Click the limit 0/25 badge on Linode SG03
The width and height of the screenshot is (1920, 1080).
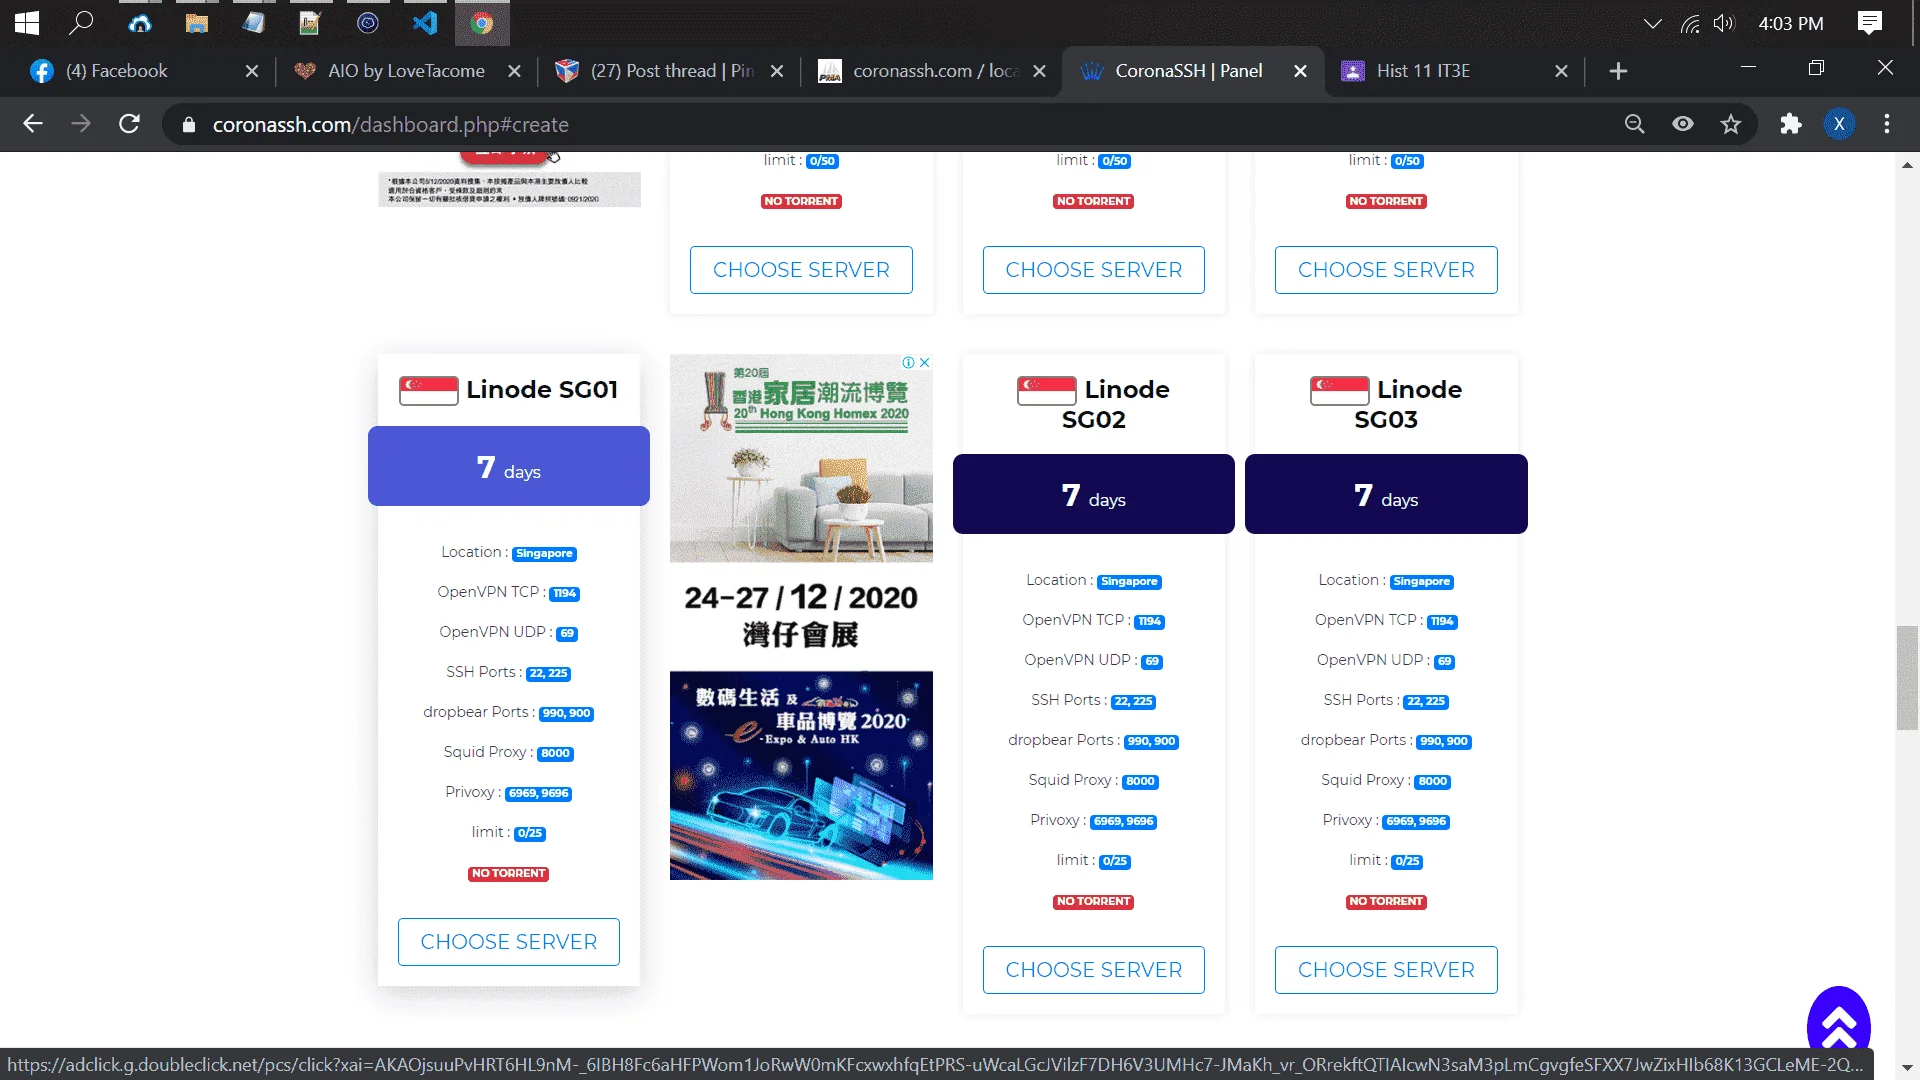[x=1407, y=862]
